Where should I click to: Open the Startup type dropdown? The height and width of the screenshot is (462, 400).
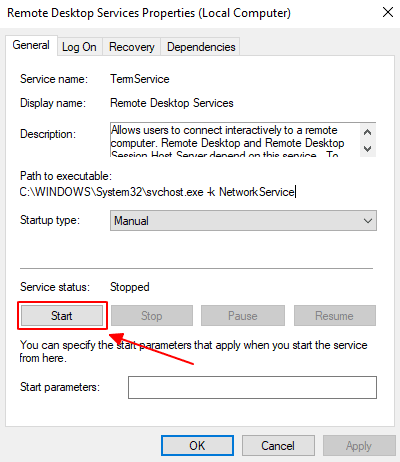pos(243,221)
